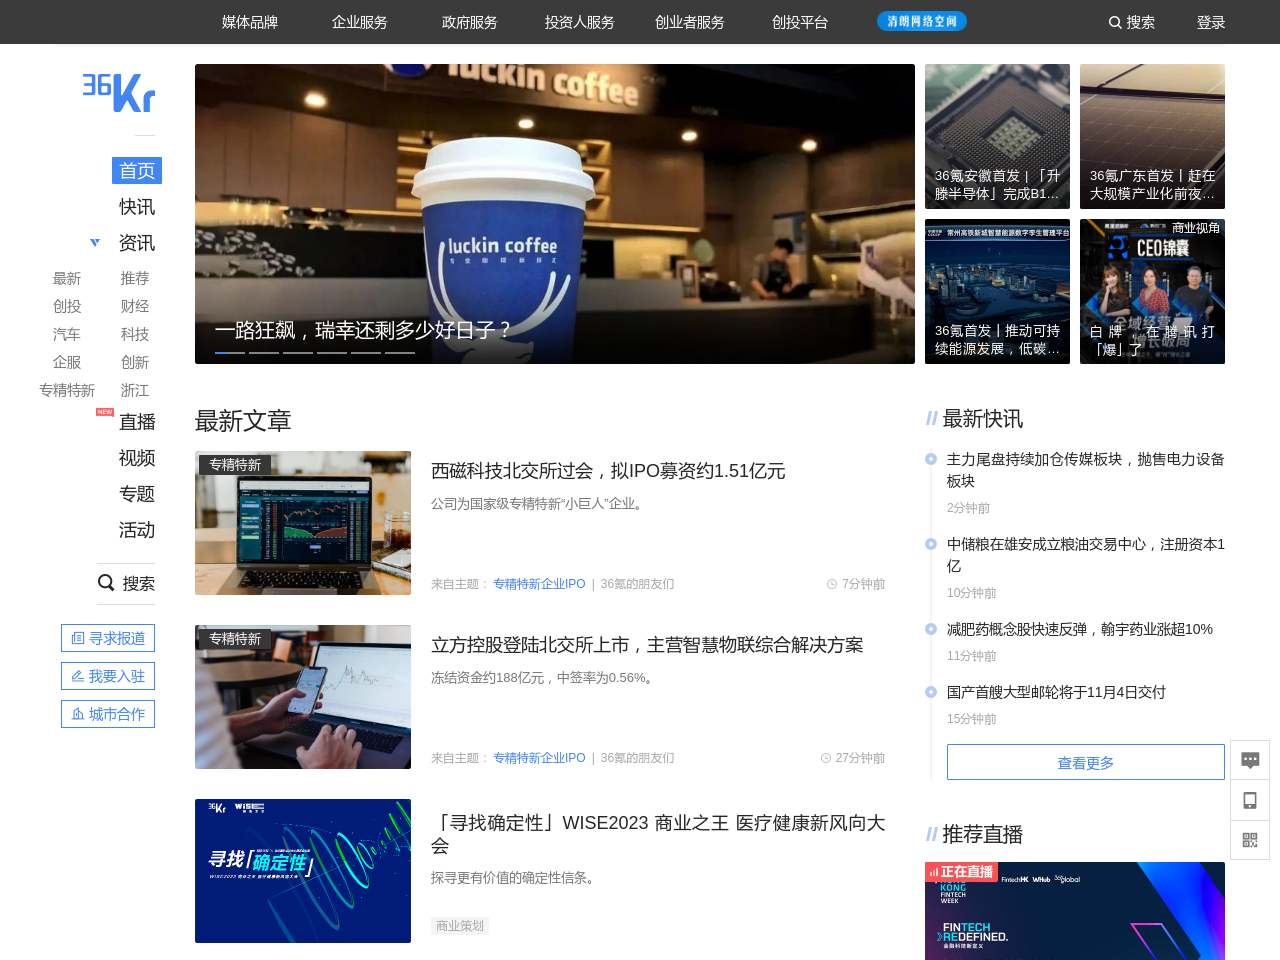1280x960 pixels.
Task: Click the mobile app tablet icon
Action: [x=1250, y=800]
